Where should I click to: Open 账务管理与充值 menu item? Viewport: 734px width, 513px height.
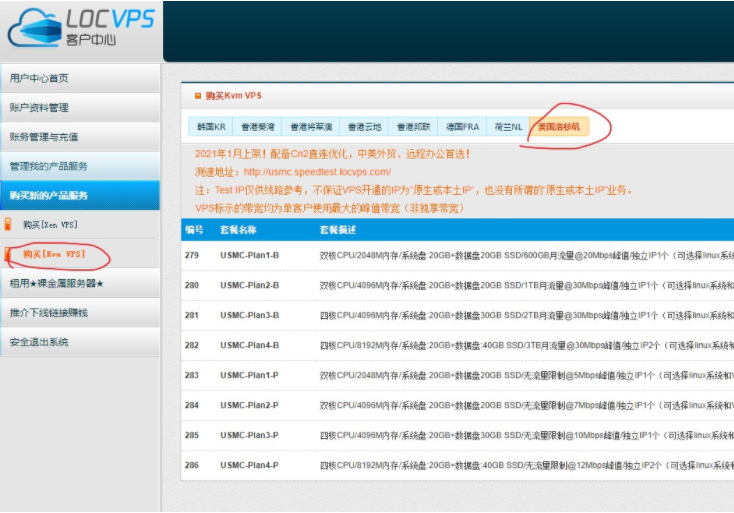coord(80,137)
